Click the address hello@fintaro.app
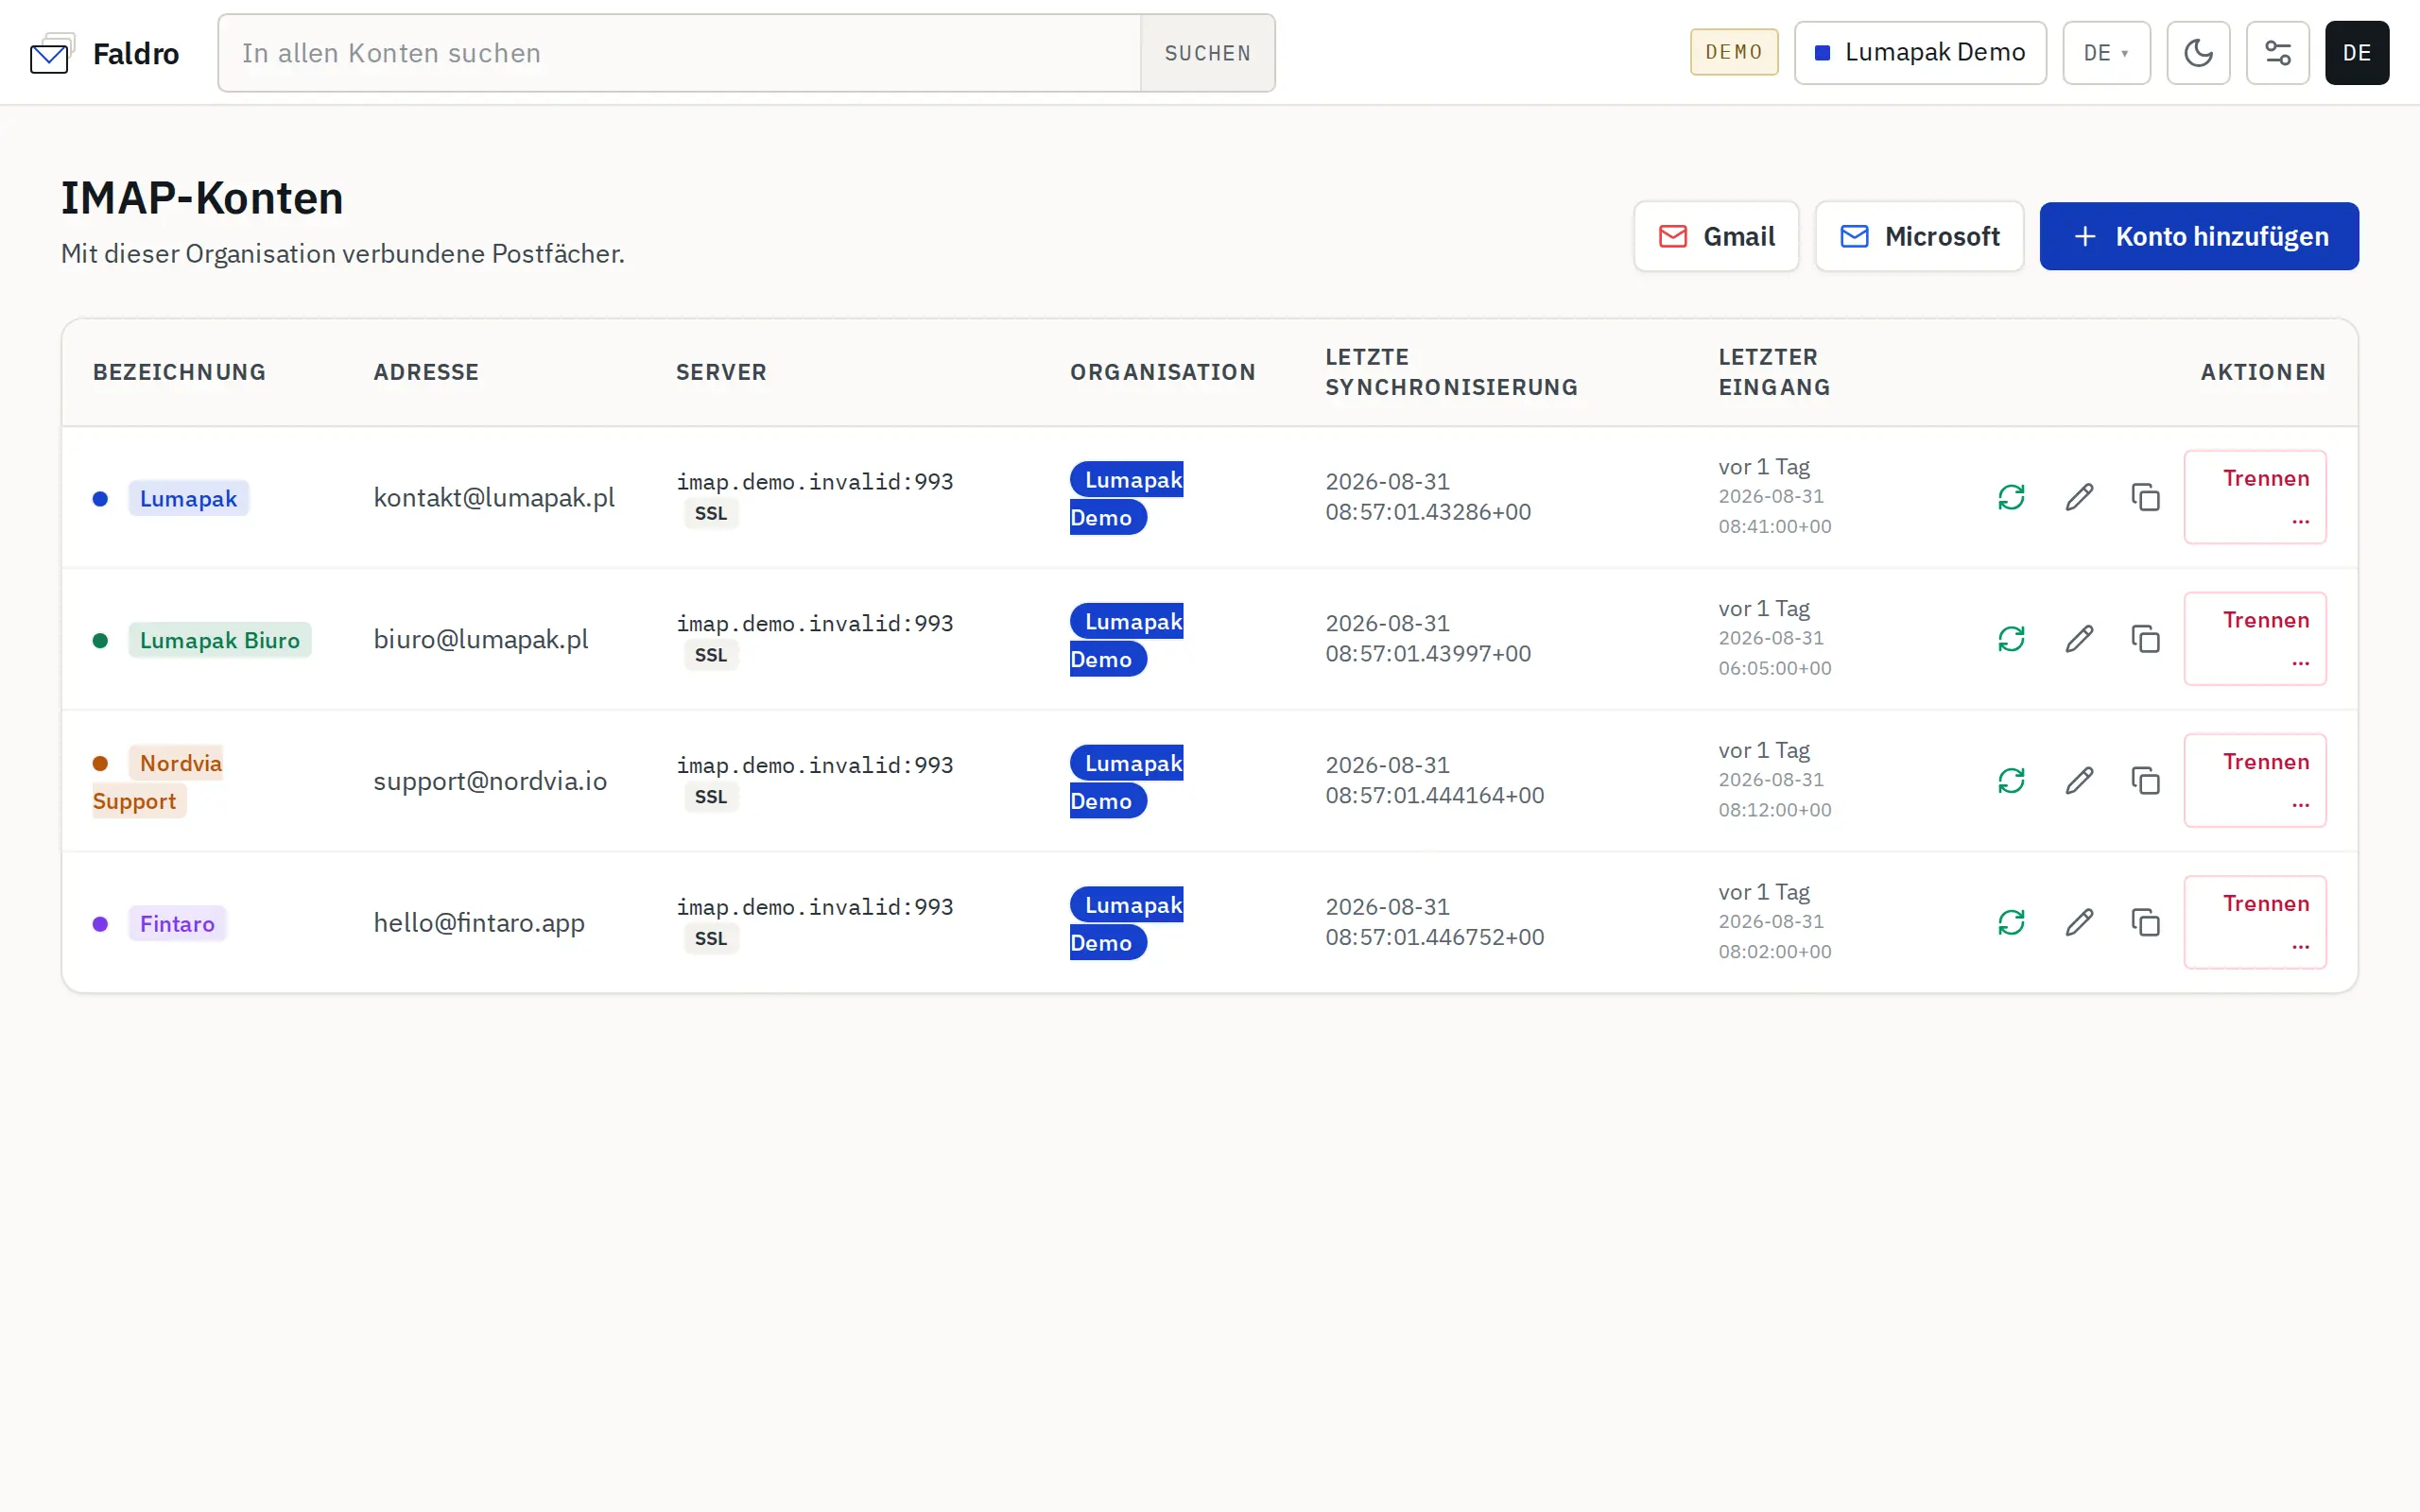 coord(479,922)
